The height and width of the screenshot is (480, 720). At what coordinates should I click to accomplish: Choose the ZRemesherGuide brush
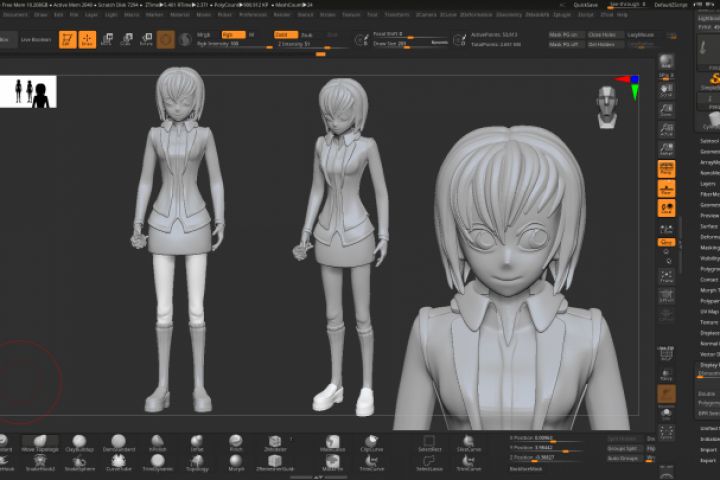[275, 463]
